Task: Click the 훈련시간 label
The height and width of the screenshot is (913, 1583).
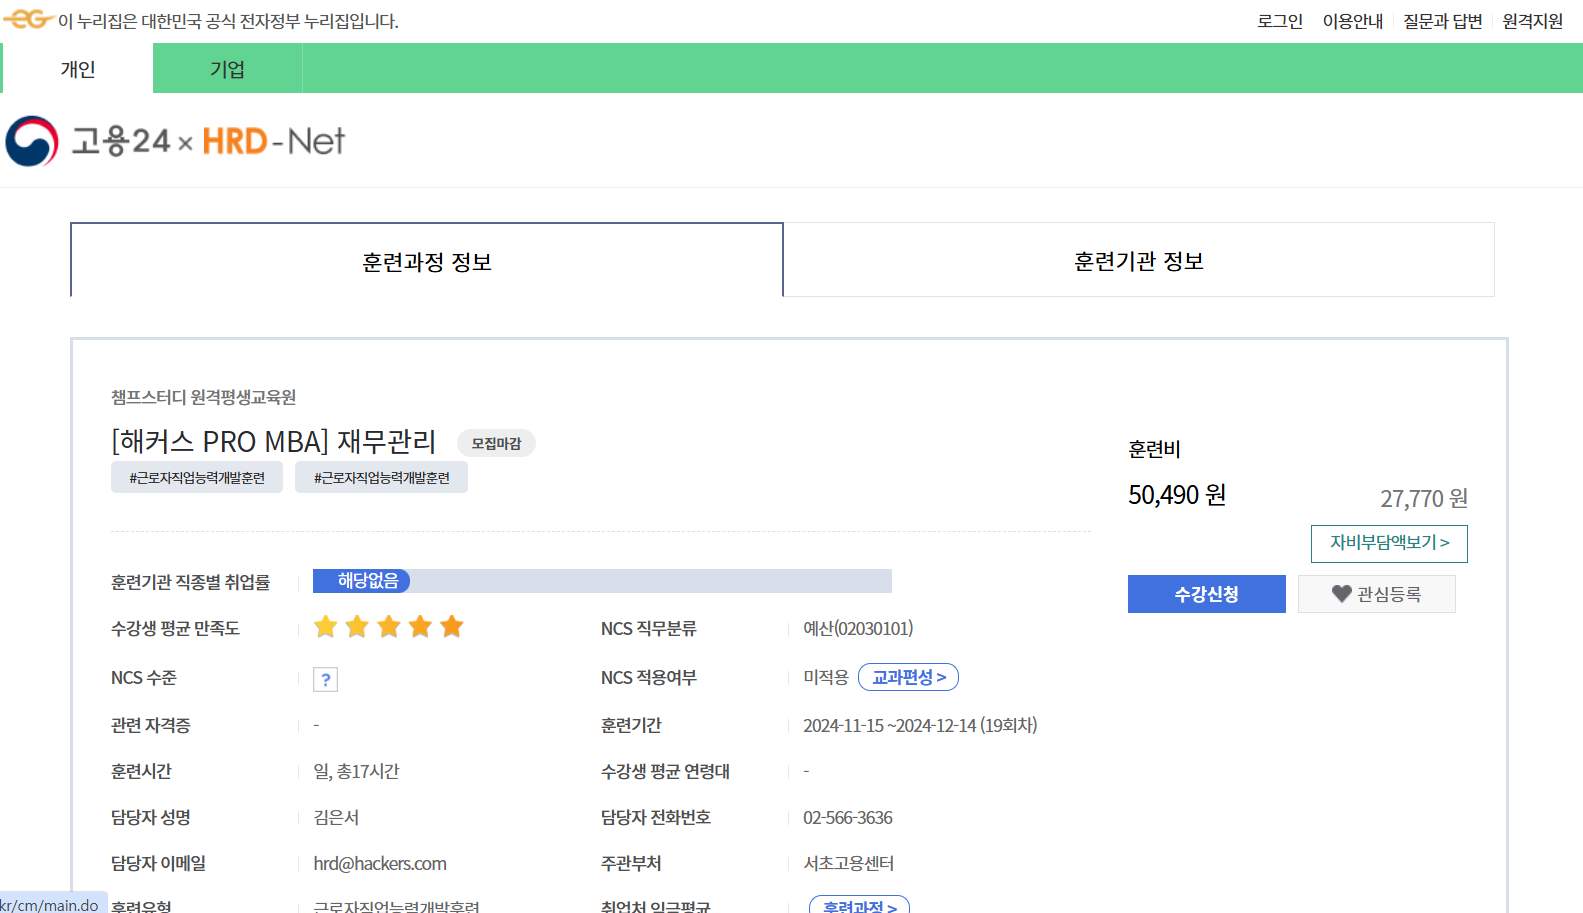Action: [x=141, y=771]
